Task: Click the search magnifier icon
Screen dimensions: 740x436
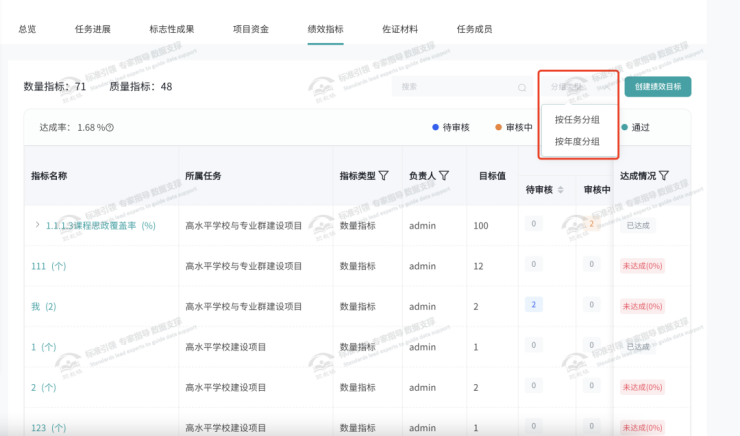Action: pyautogui.click(x=521, y=87)
